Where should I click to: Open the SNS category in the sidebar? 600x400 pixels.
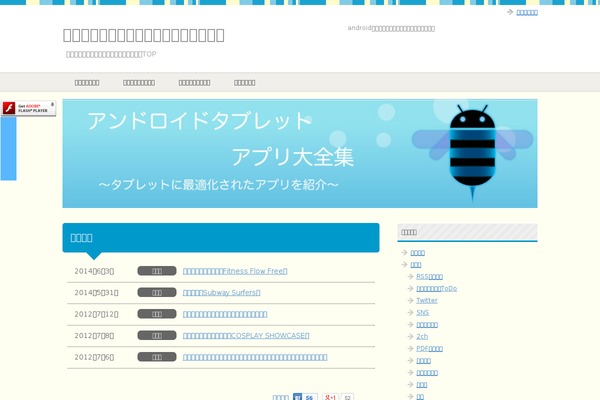click(x=422, y=313)
